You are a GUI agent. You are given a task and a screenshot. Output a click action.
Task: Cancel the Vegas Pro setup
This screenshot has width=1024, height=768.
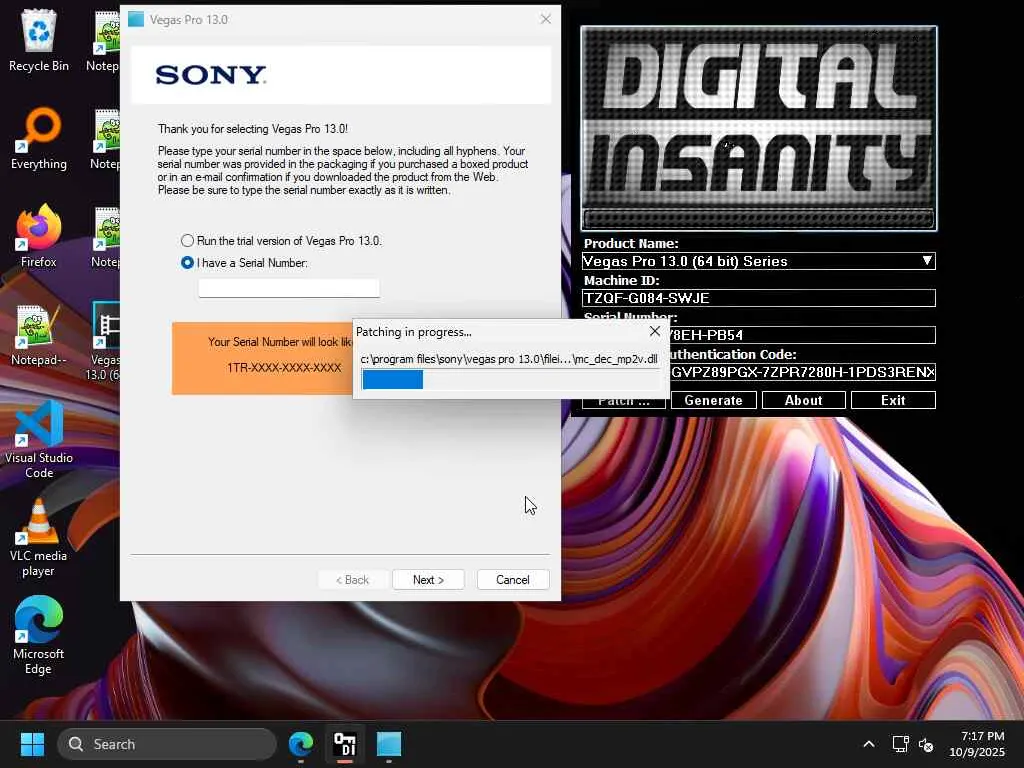(513, 579)
